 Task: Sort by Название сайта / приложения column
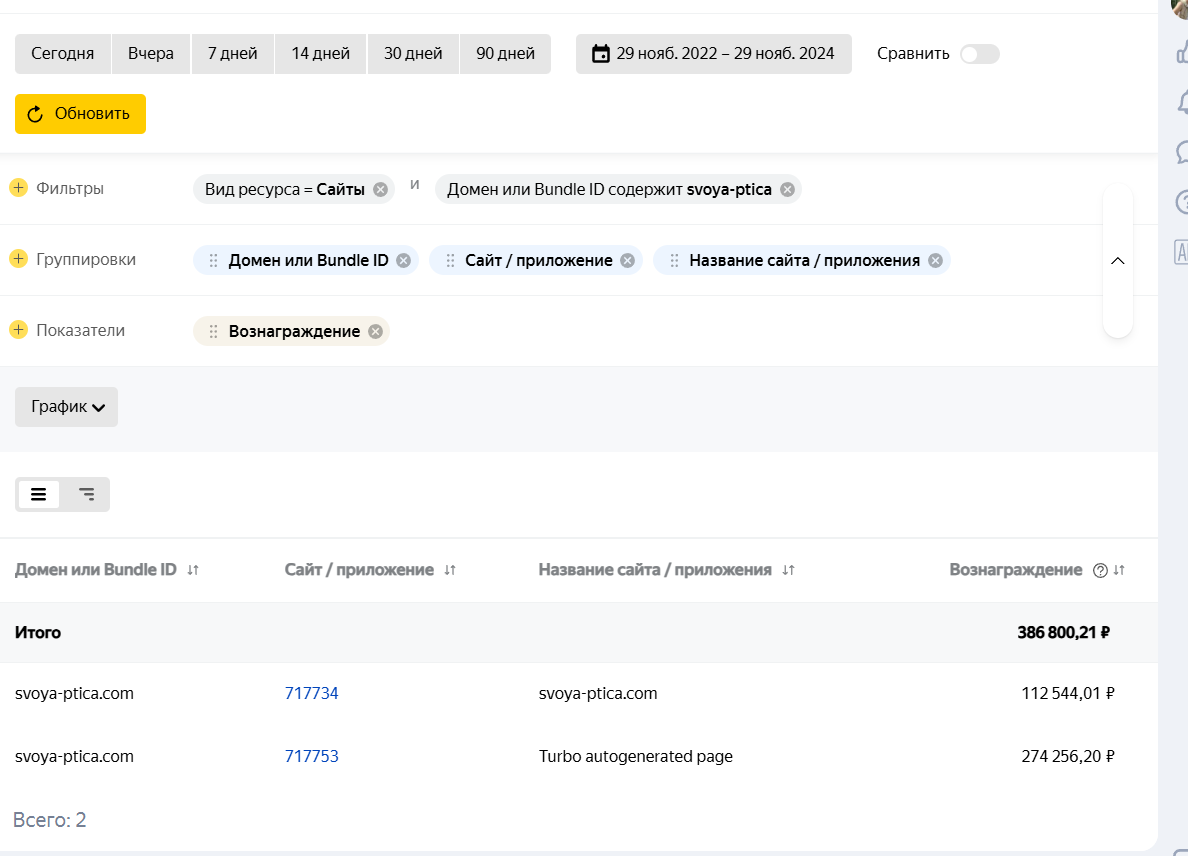tap(788, 570)
